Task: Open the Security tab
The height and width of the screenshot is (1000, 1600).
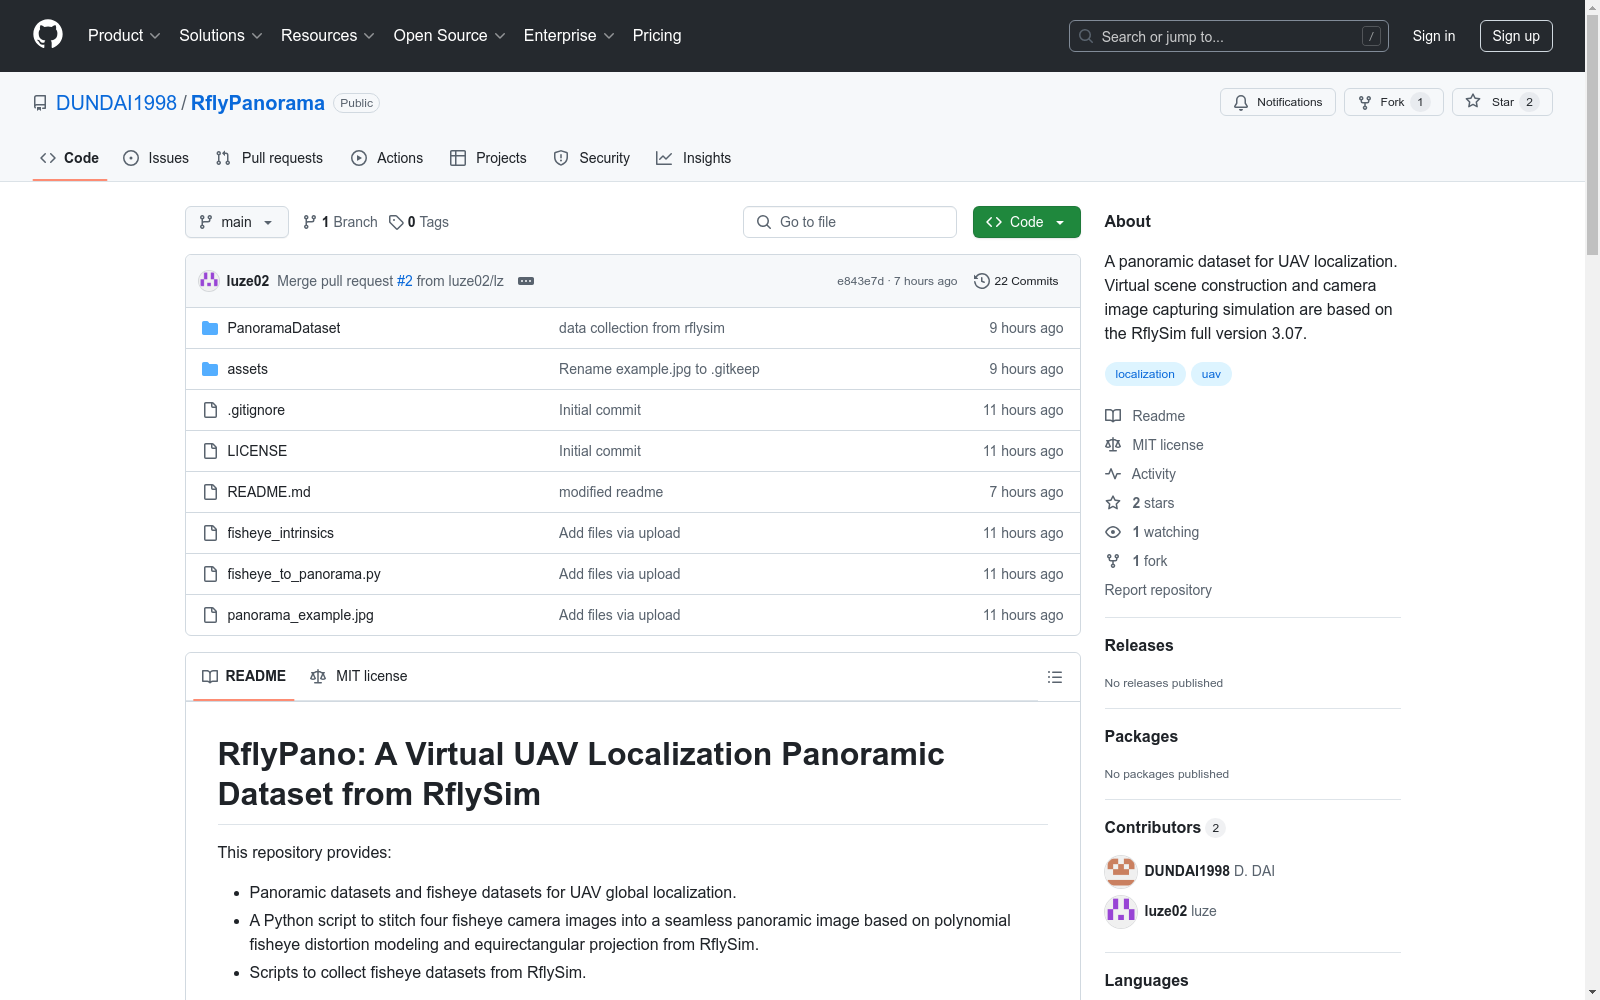Action: pyautogui.click(x=592, y=158)
